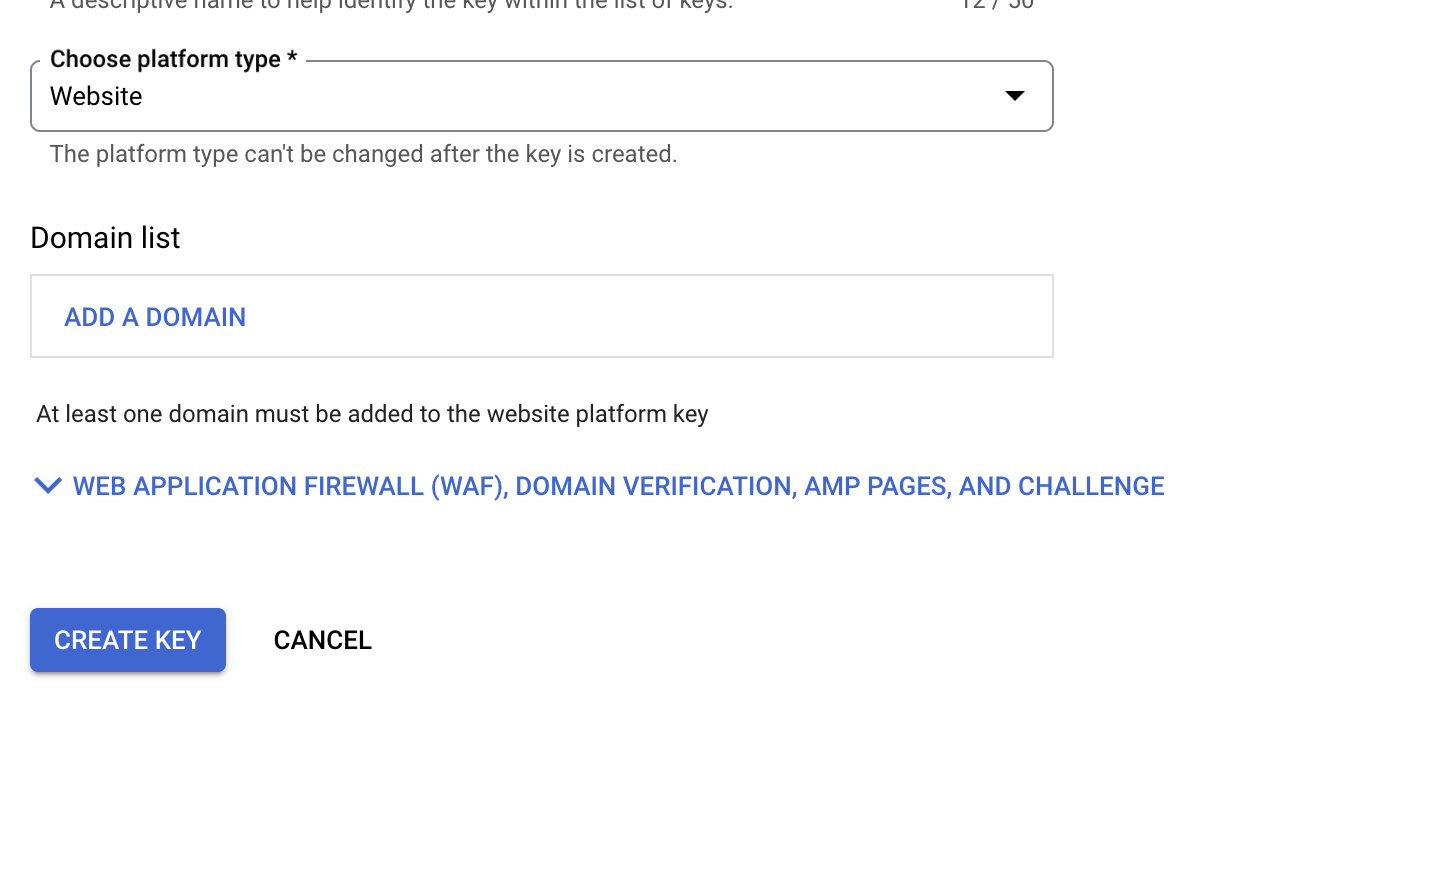Click the platform type can't be changed note
Viewport: 1444px width, 878px height.
pos(363,154)
